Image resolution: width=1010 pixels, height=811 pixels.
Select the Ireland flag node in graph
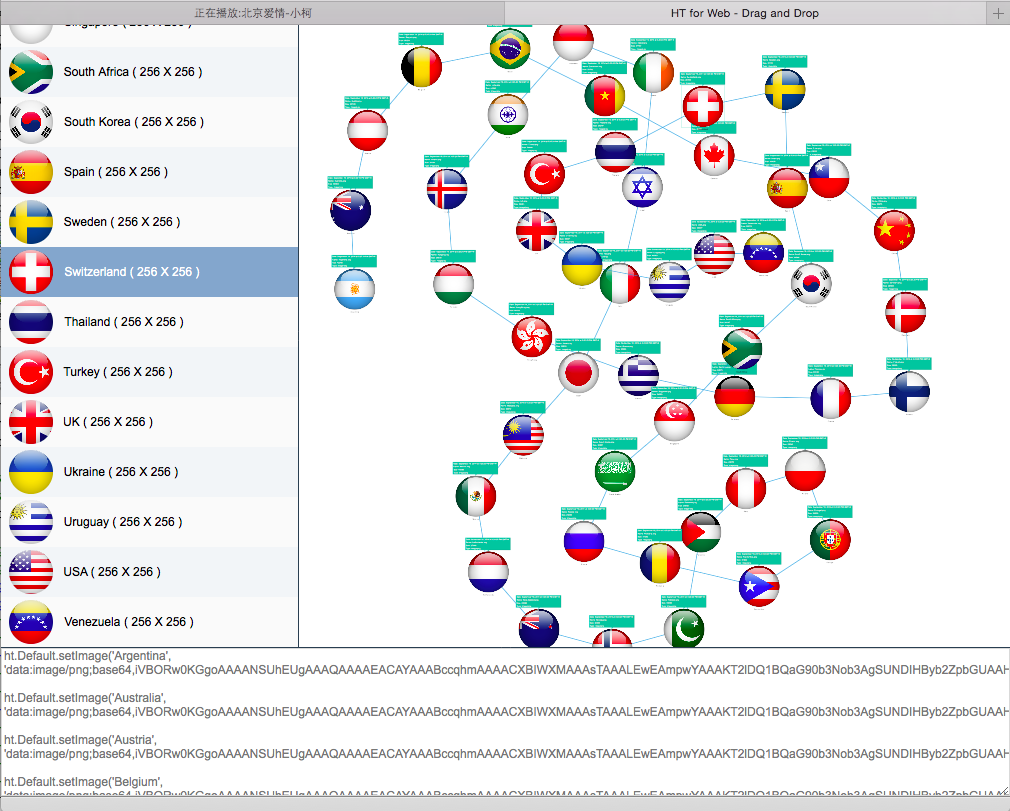click(653, 72)
